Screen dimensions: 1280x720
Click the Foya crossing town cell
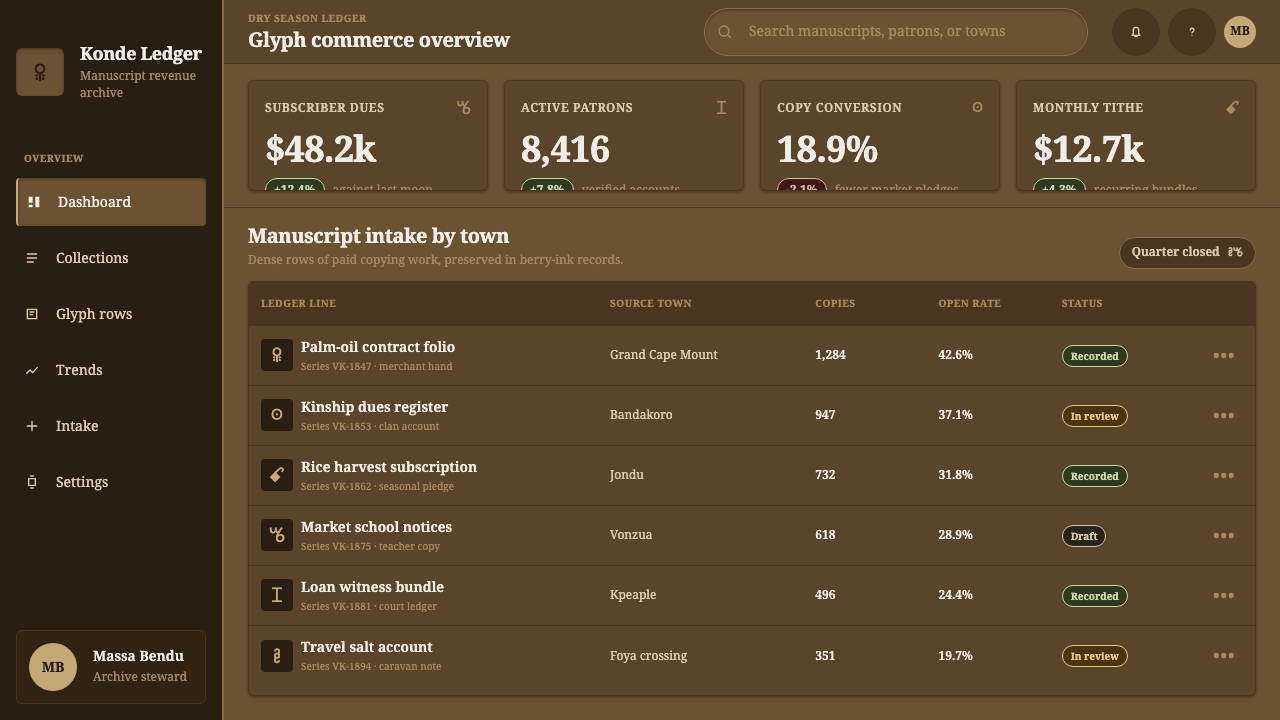648,656
